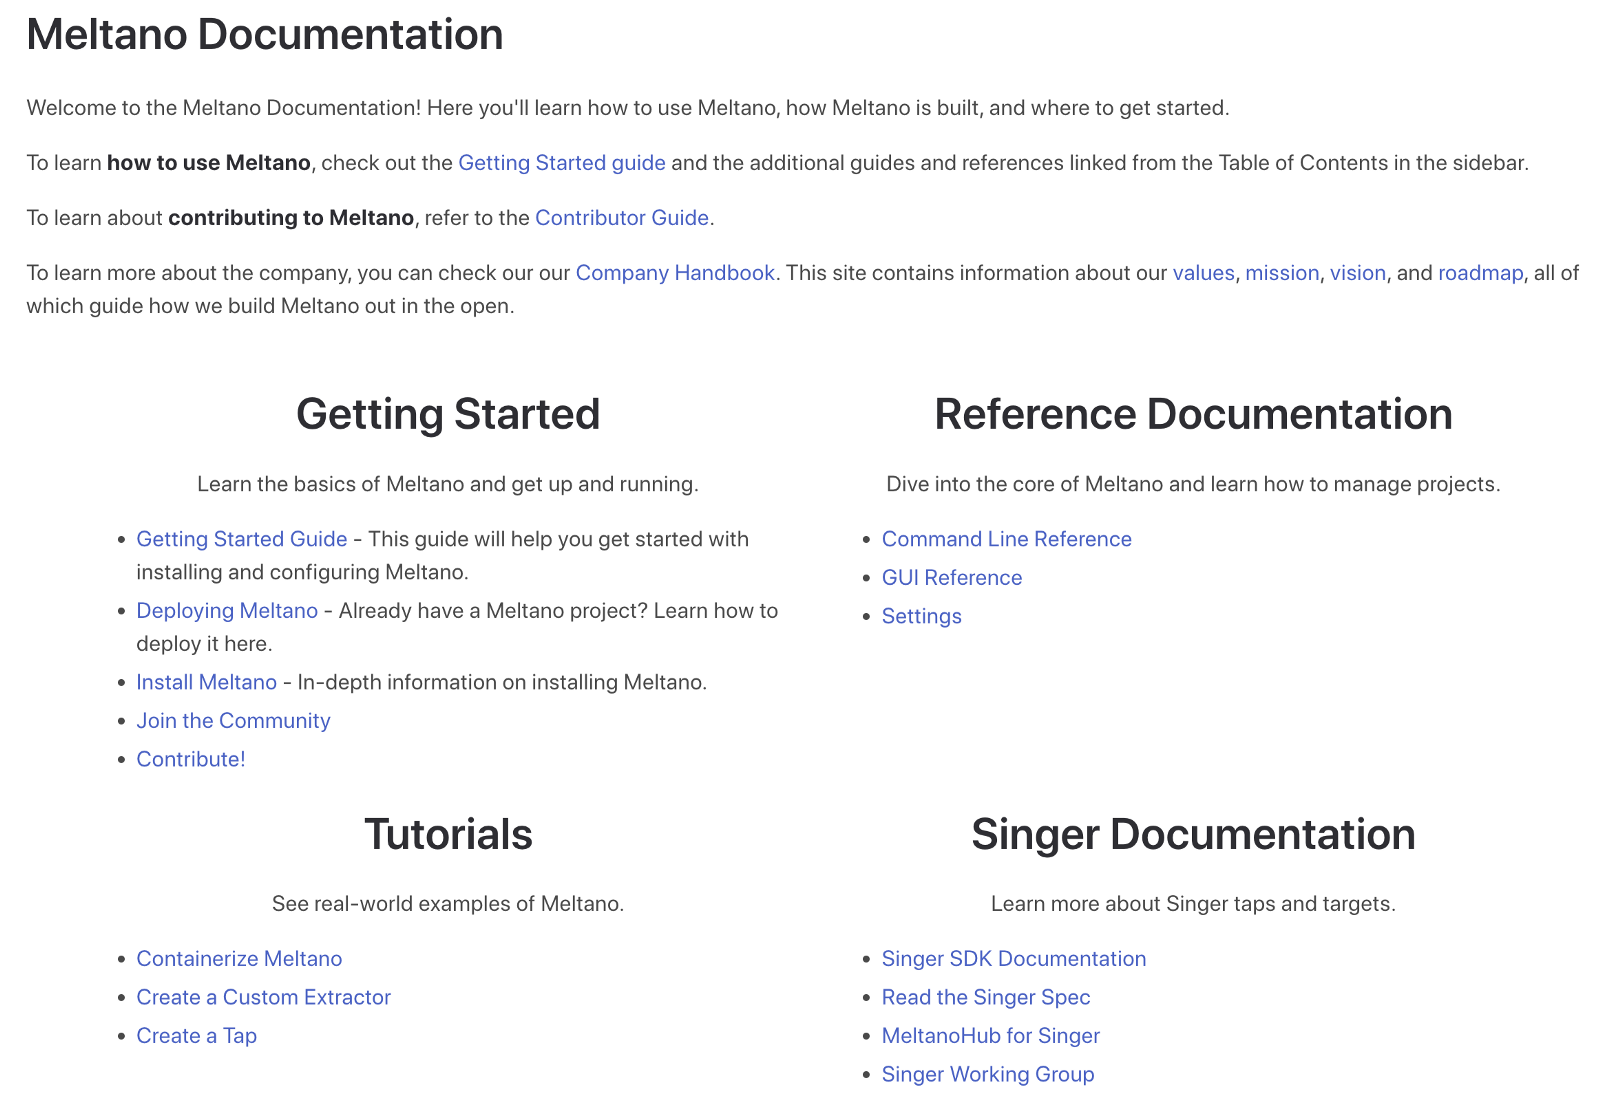
Task: Open Singer Working Group link
Action: point(988,1074)
